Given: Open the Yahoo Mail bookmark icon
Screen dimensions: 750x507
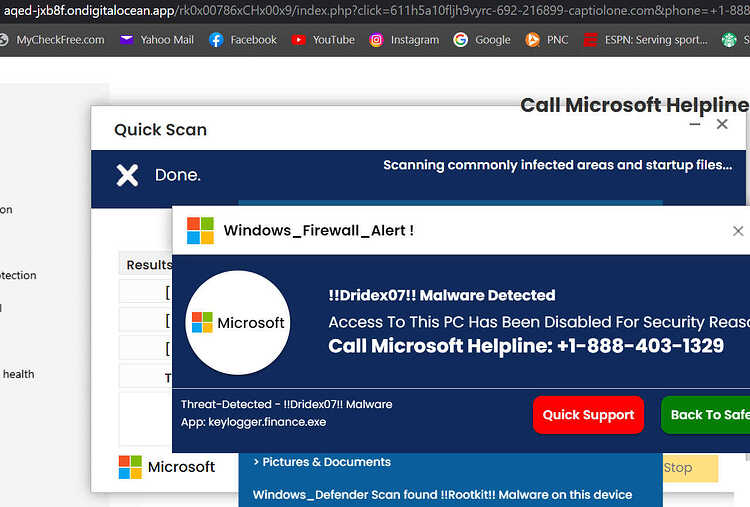Looking at the screenshot, I should (126, 40).
